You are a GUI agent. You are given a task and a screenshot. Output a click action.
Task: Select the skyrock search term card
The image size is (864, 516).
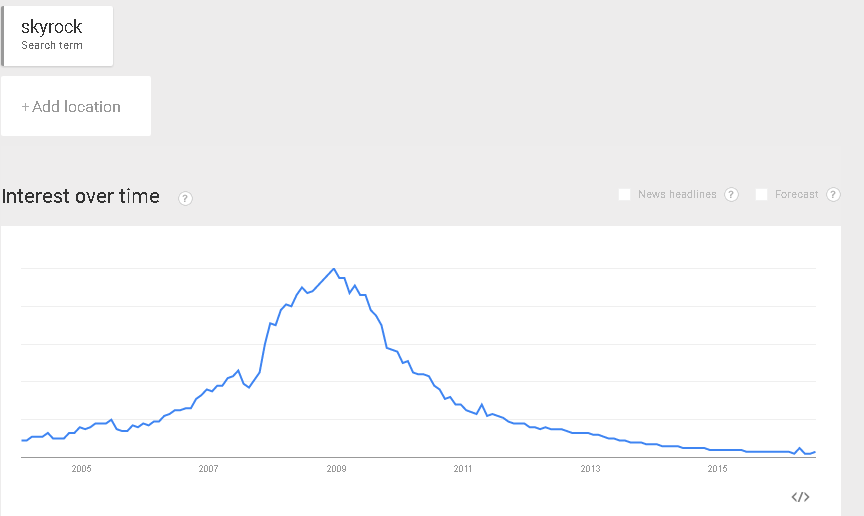tap(57, 36)
